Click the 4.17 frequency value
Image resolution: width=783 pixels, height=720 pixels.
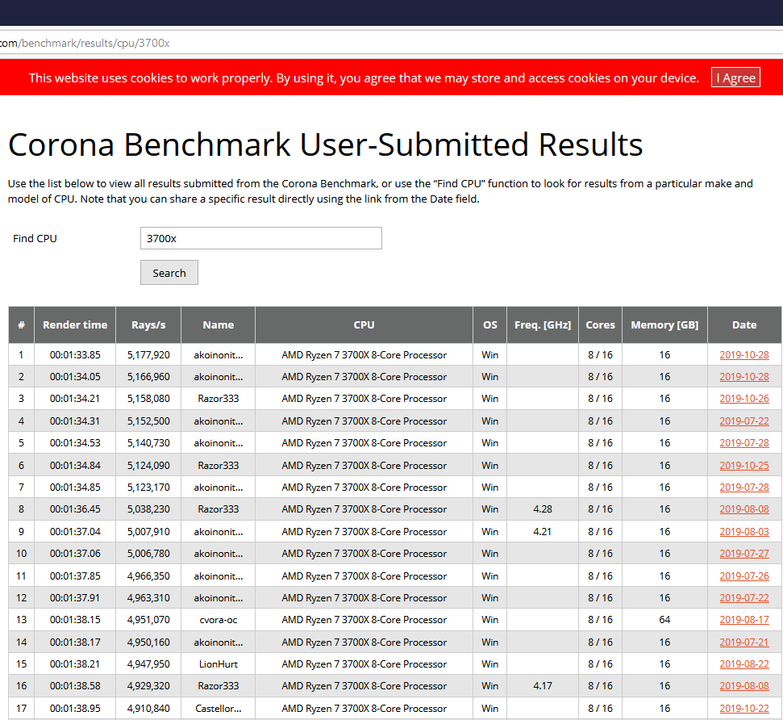[x=543, y=687]
